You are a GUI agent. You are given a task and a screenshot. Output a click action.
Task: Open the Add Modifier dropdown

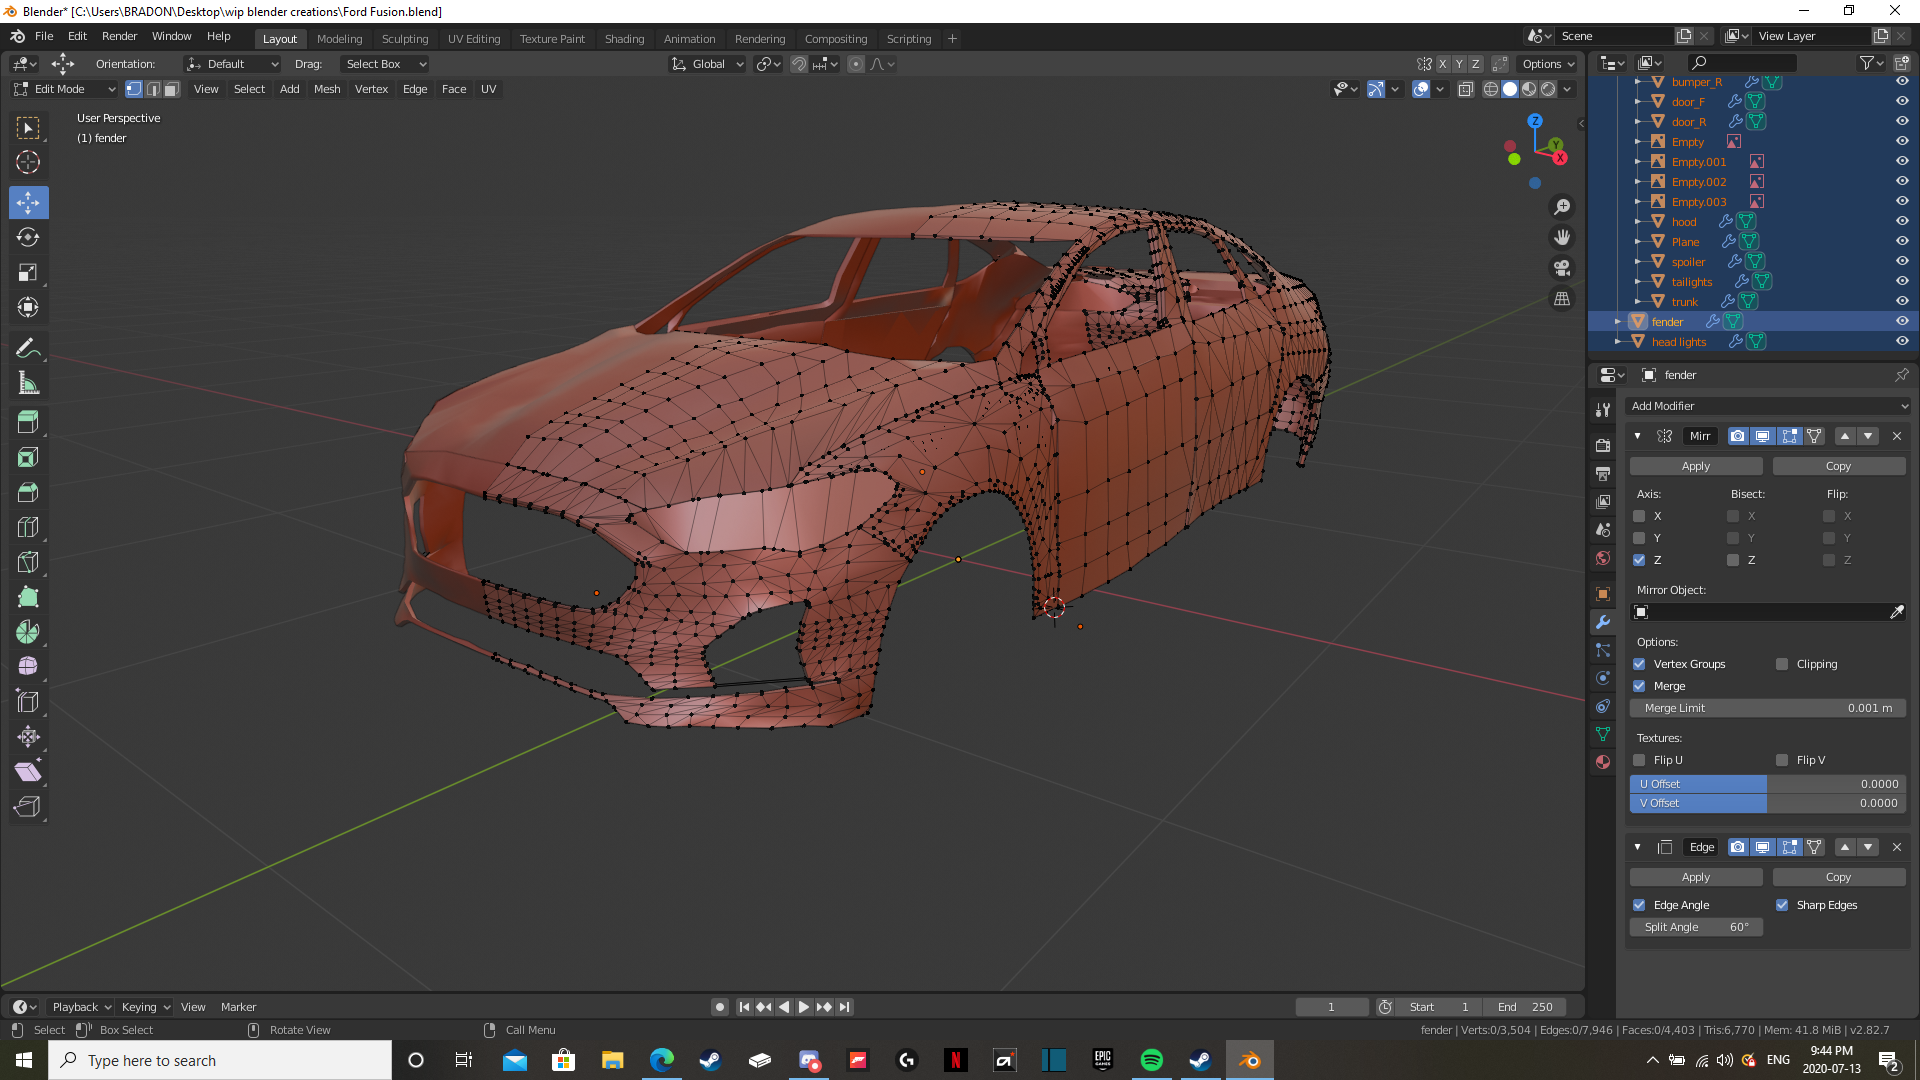(1768, 406)
